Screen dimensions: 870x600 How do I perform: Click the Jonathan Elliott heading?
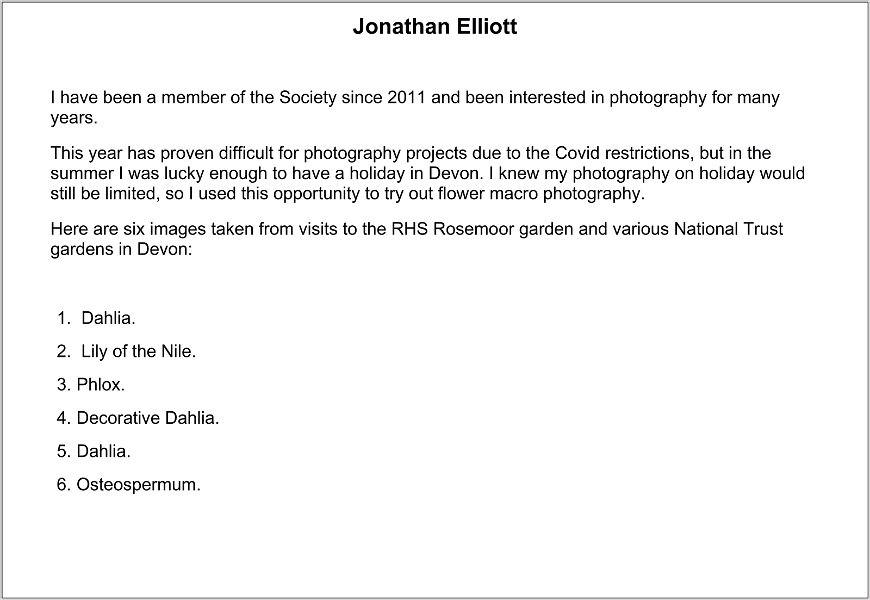[x=435, y=27]
